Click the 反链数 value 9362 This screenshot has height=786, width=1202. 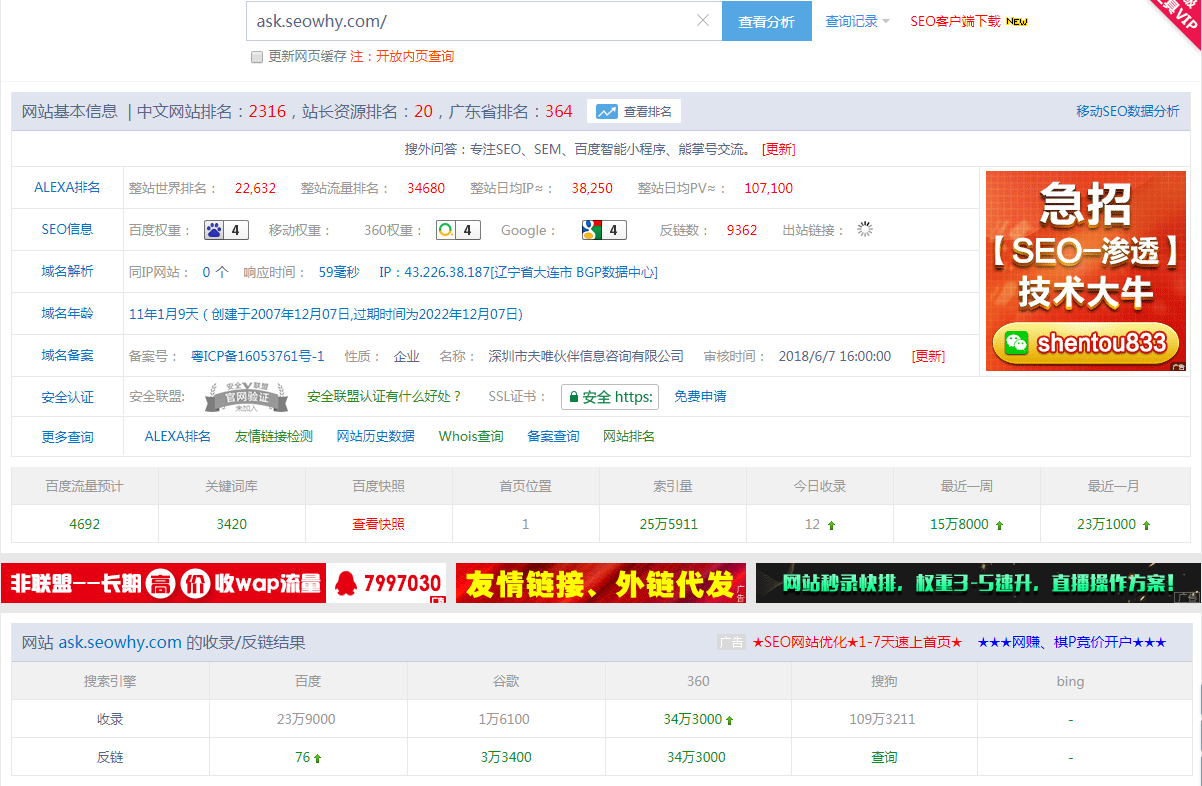tap(742, 230)
